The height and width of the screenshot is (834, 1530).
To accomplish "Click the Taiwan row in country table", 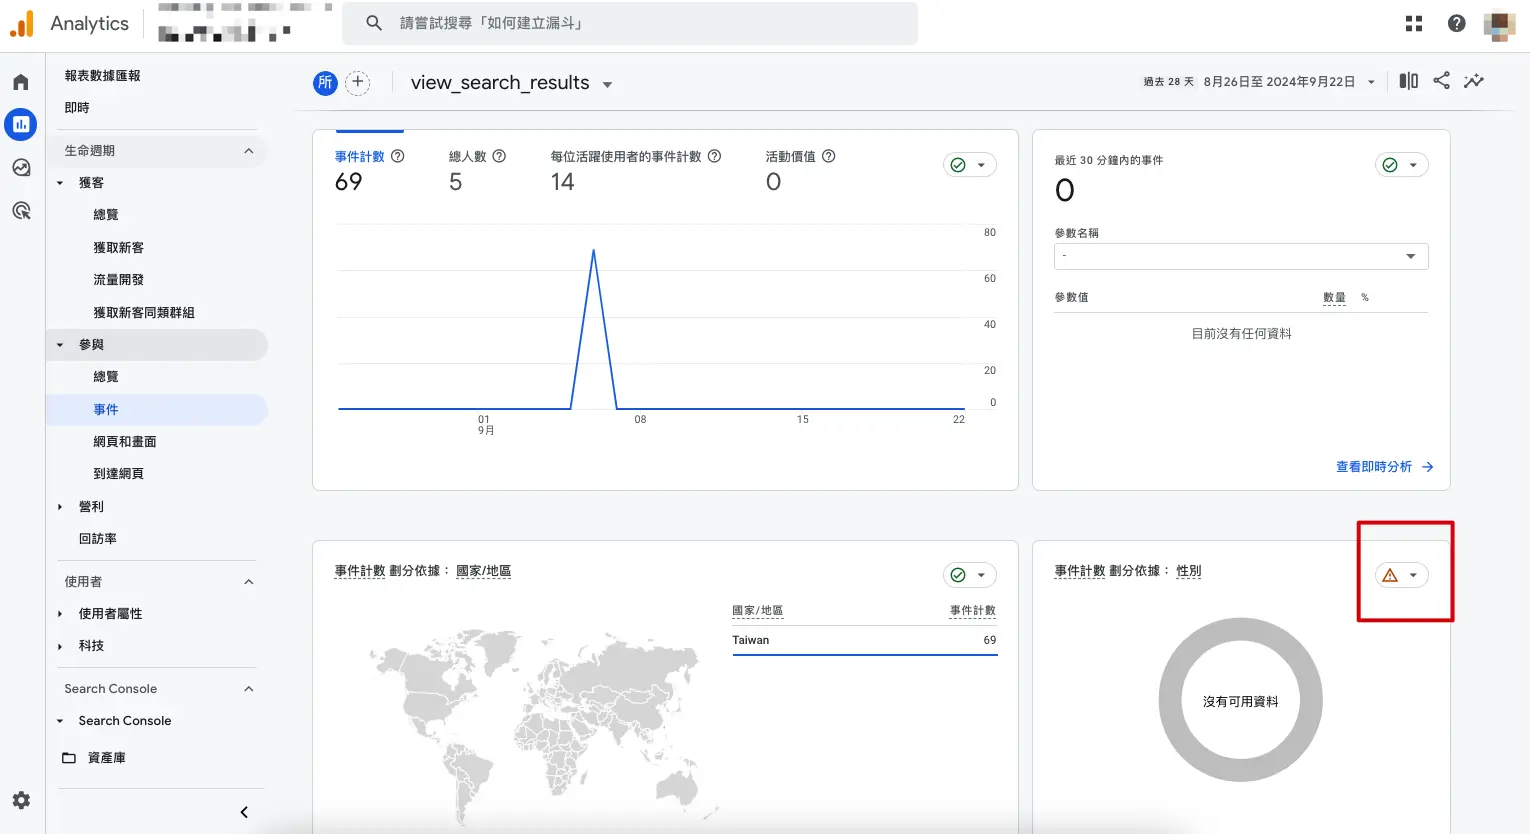I will click(x=864, y=641).
